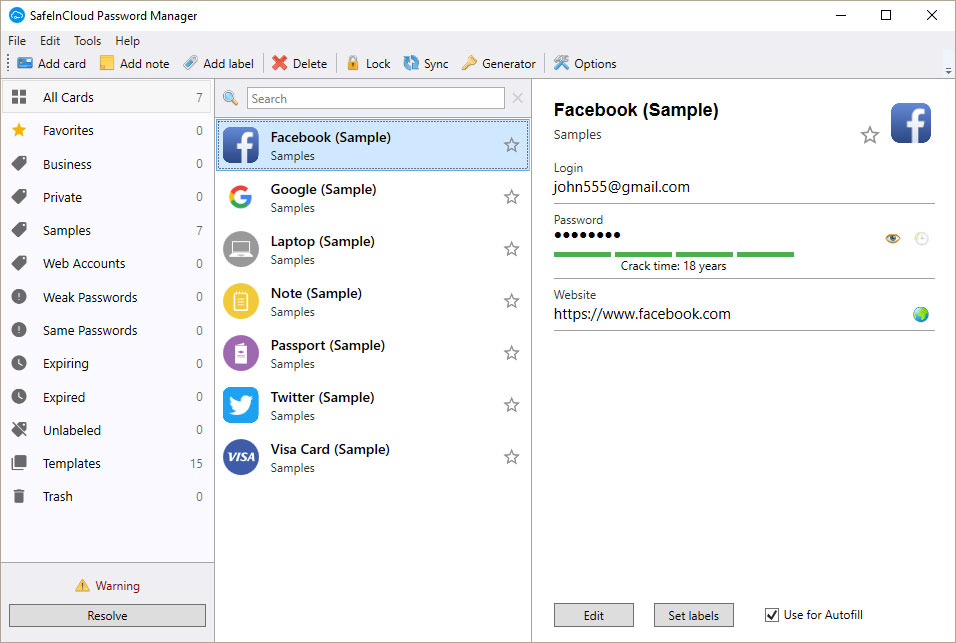The height and width of the screenshot is (643, 956).
Task: Favorite the Laptop (Sample) star
Action: [x=512, y=249]
